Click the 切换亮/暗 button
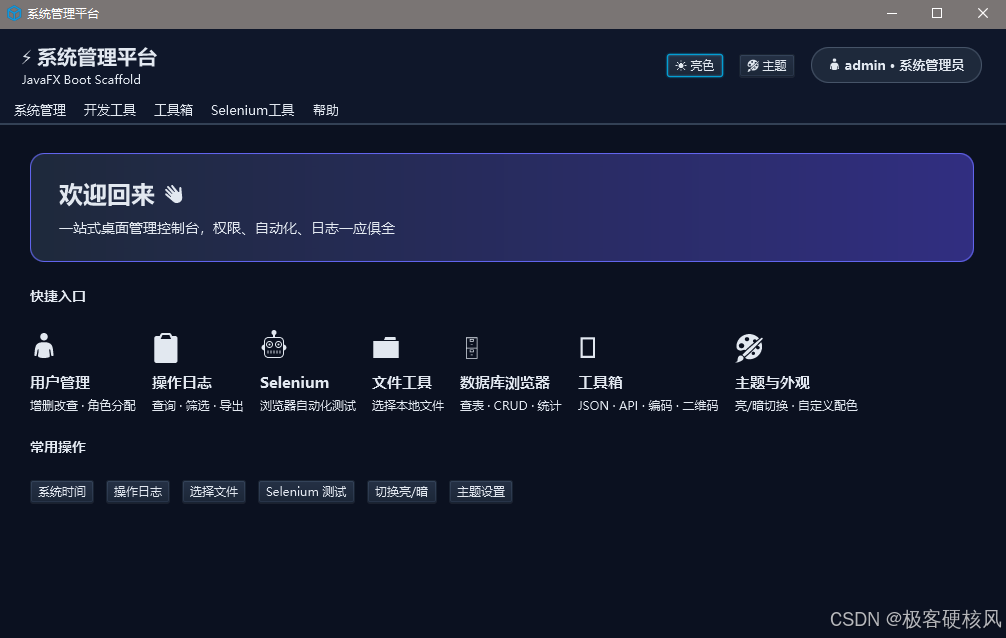1006x638 pixels. (402, 492)
